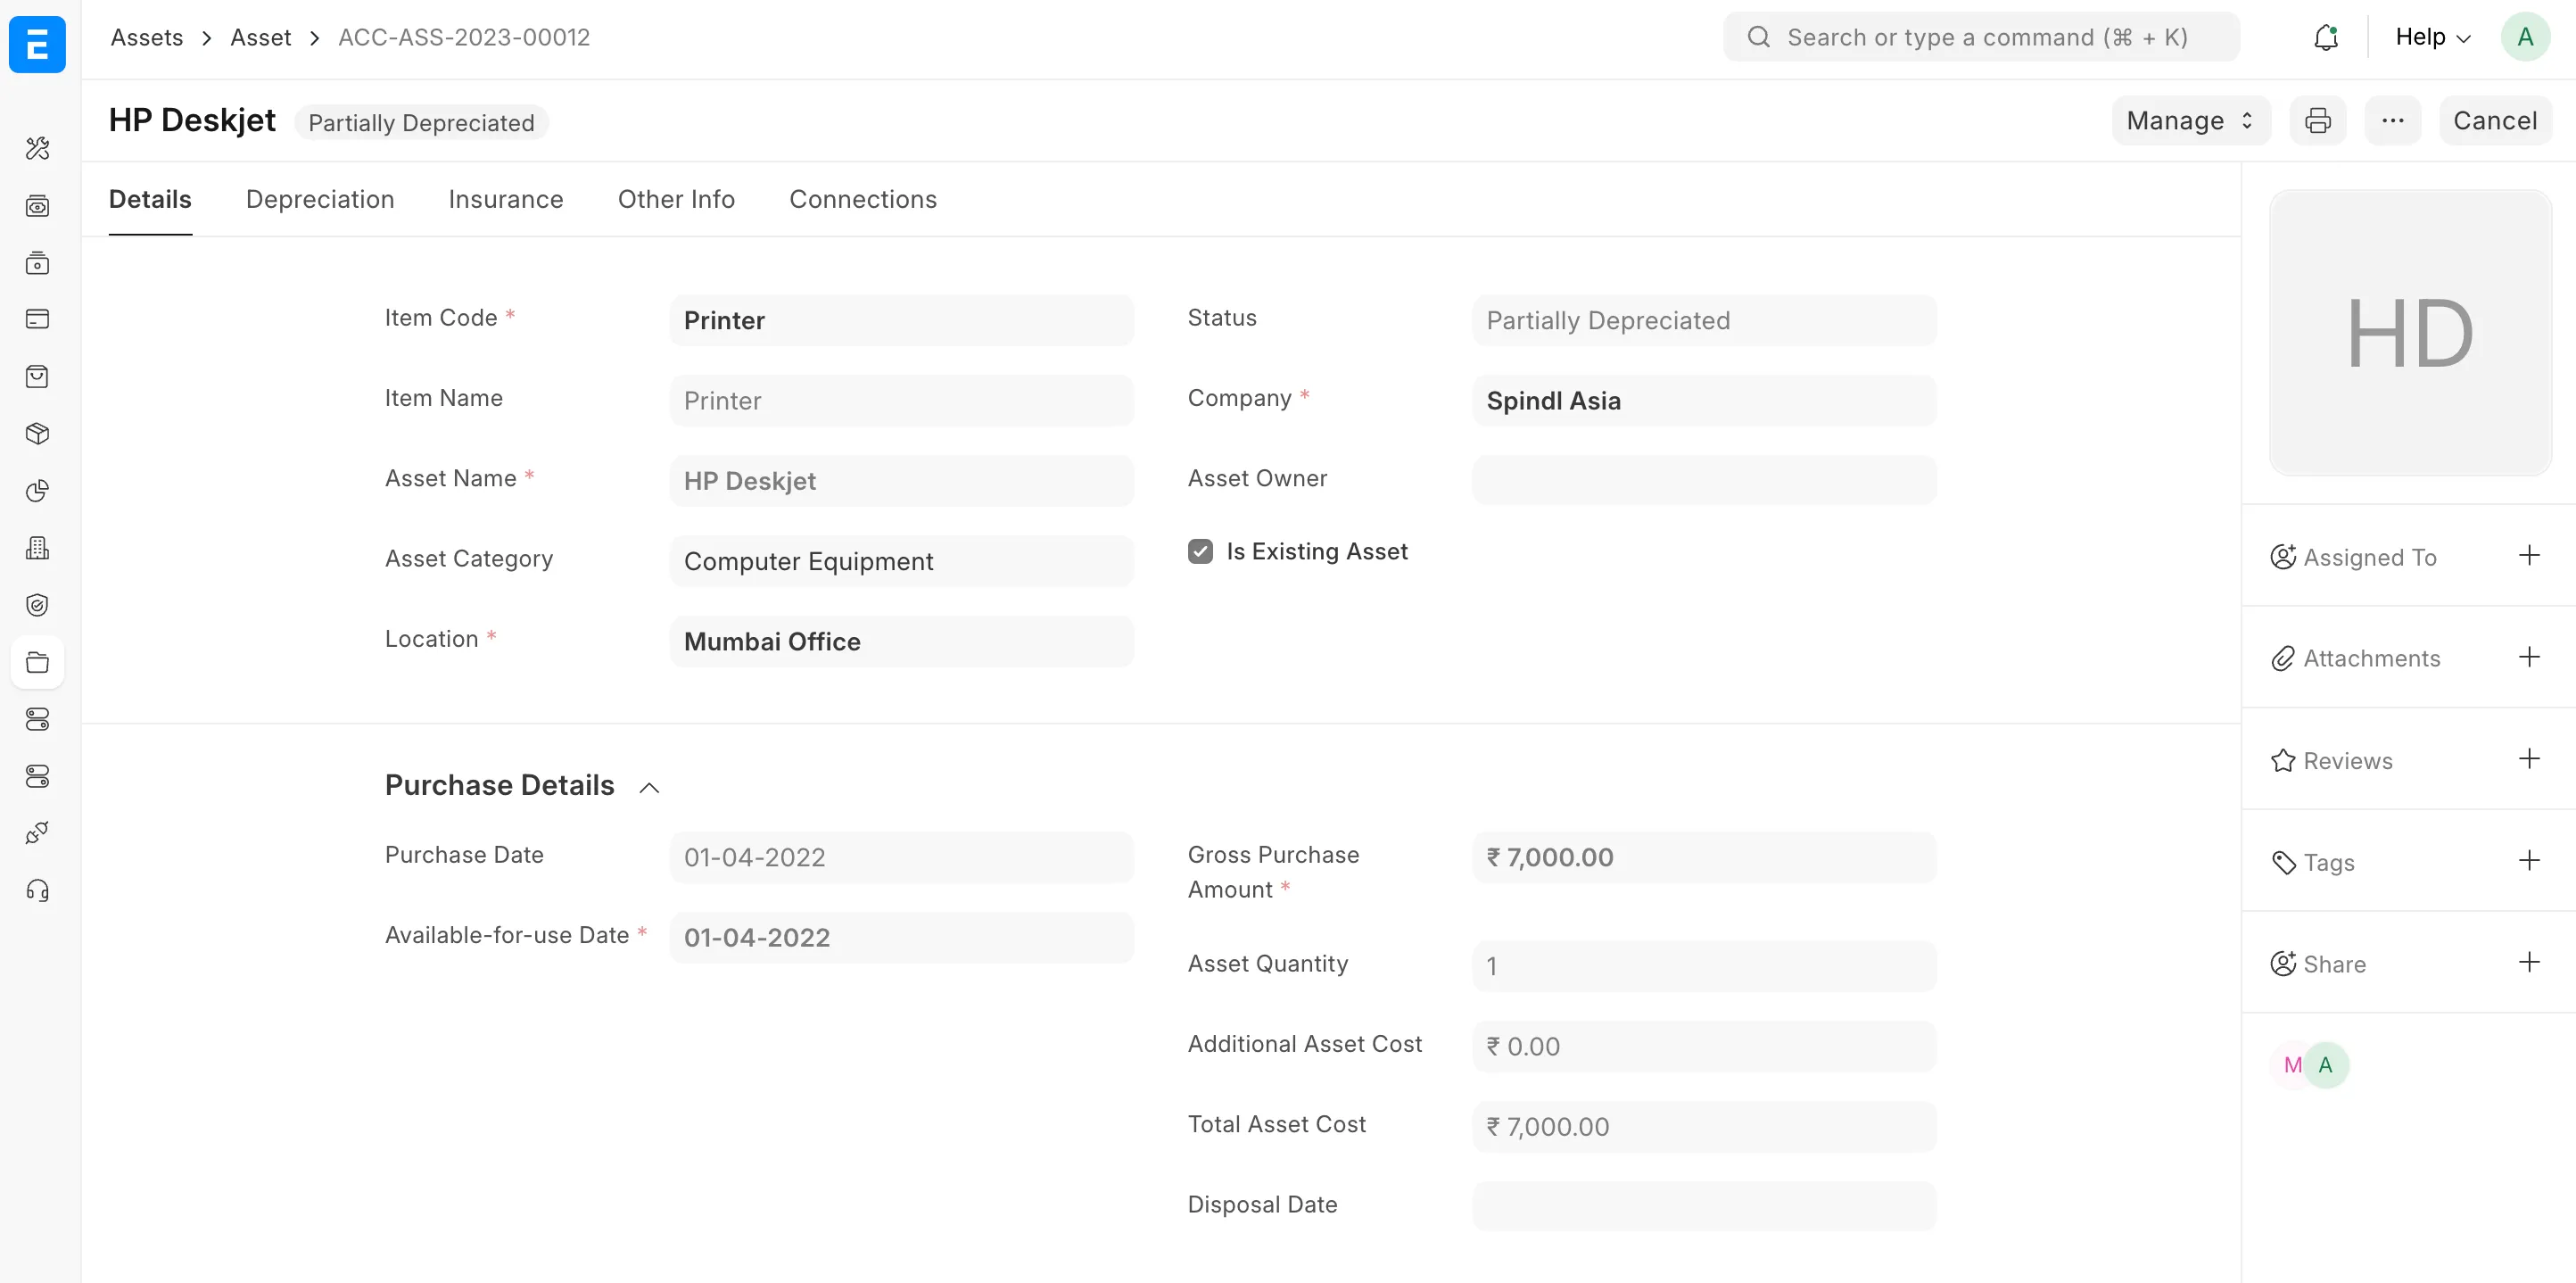Switch to the Connections tab
The height and width of the screenshot is (1283, 2576).
click(863, 199)
